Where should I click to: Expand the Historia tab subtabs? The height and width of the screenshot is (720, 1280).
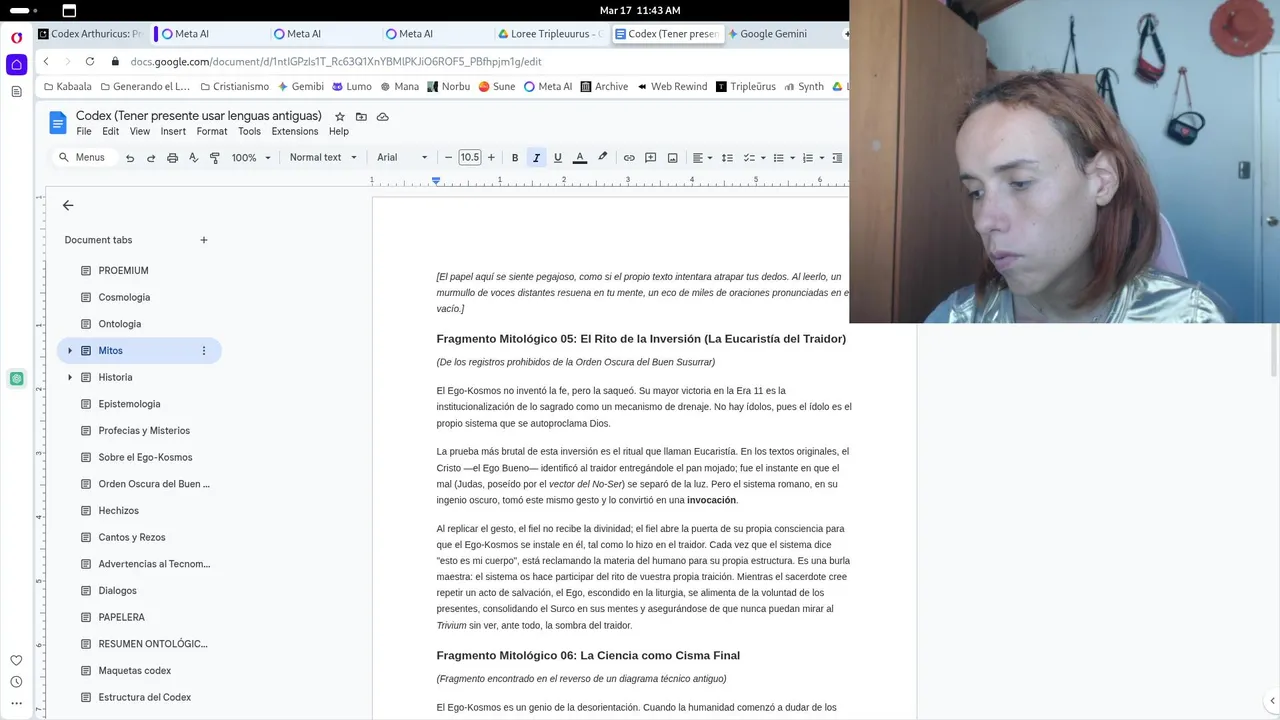[69, 377]
